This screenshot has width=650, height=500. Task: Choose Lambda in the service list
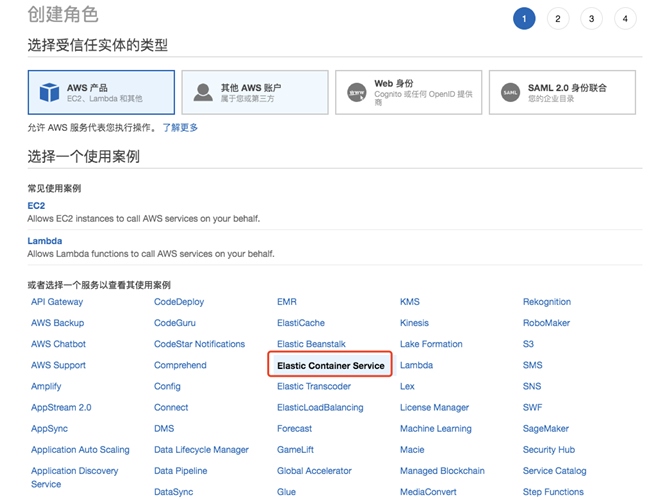417,365
